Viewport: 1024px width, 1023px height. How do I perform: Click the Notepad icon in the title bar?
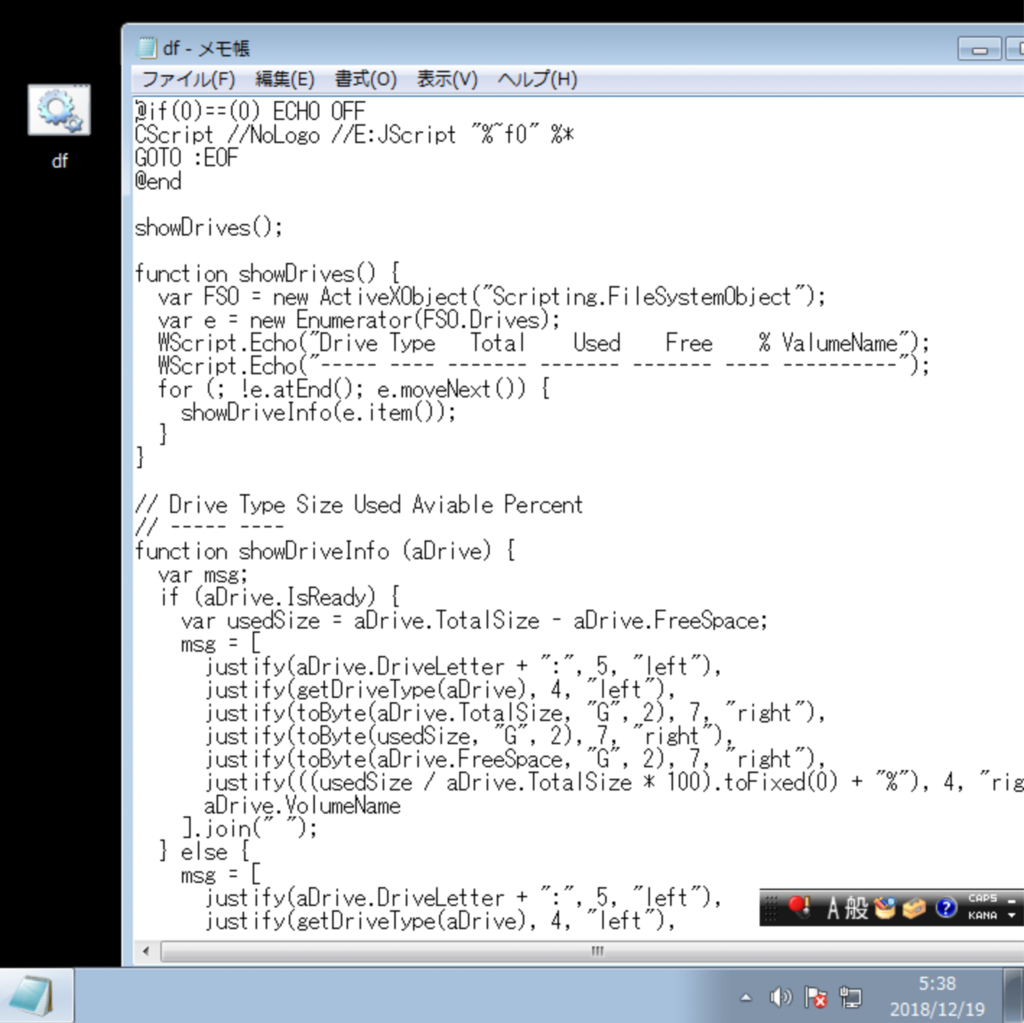147,48
